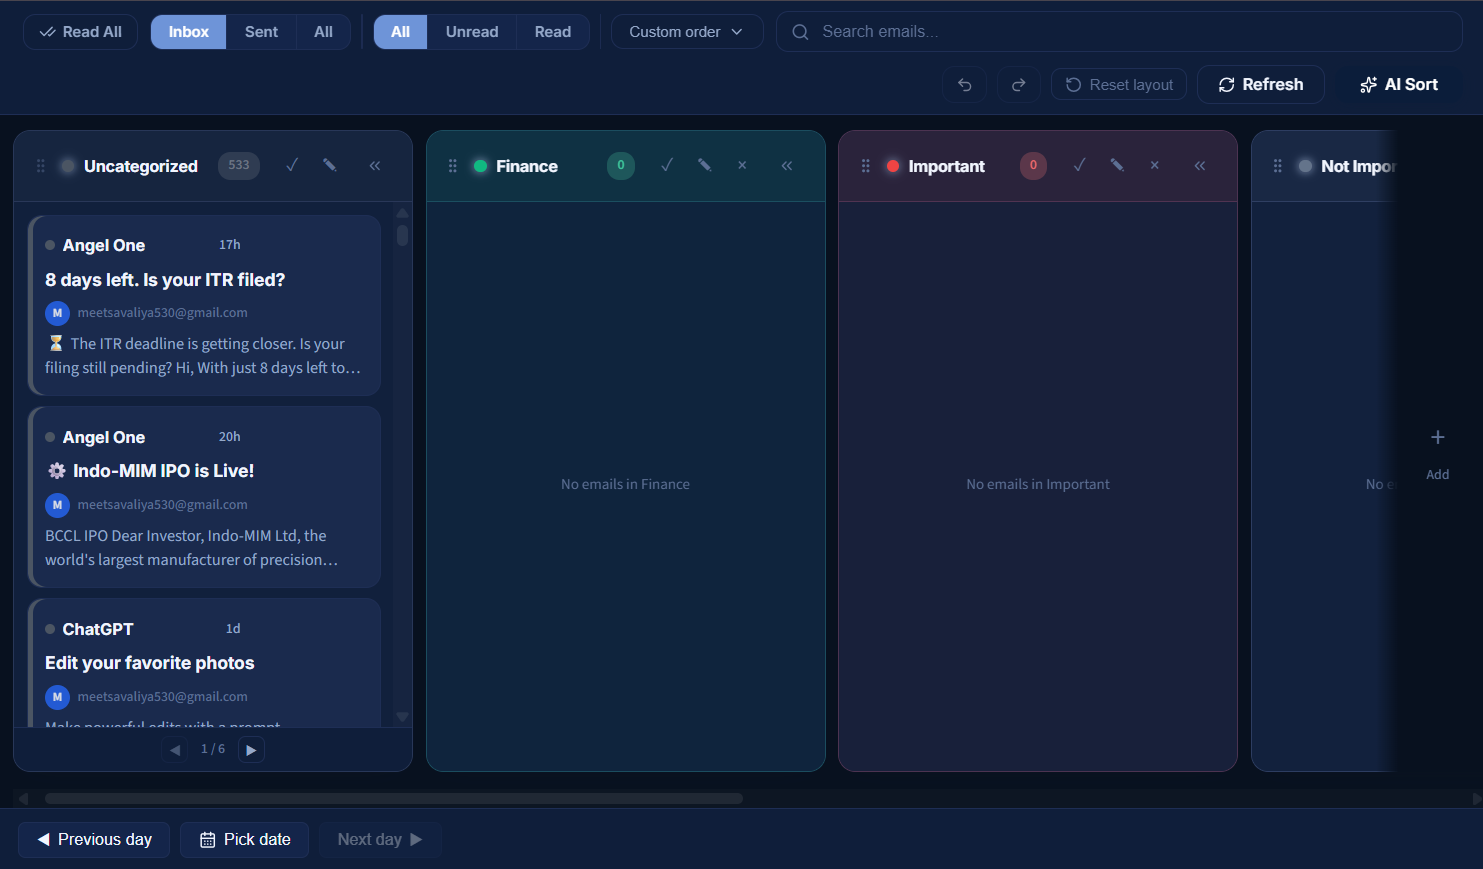Delete the Important column
1483x869 pixels.
(x=1155, y=166)
